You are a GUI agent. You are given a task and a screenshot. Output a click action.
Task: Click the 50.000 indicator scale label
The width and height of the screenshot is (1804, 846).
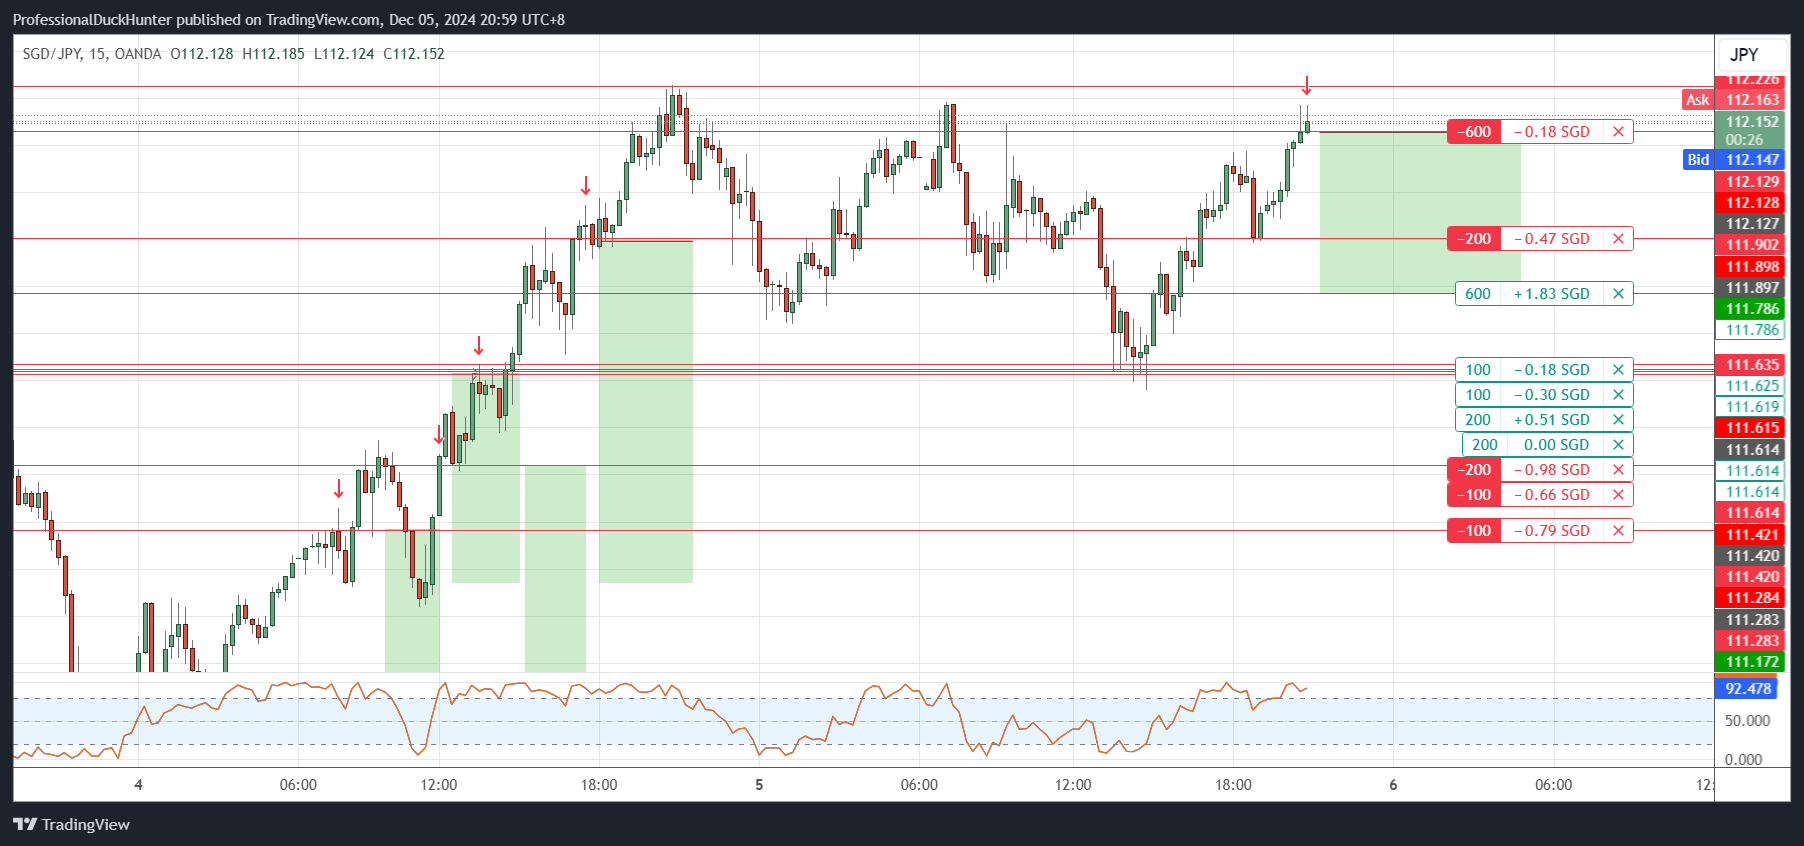[x=1747, y=721]
